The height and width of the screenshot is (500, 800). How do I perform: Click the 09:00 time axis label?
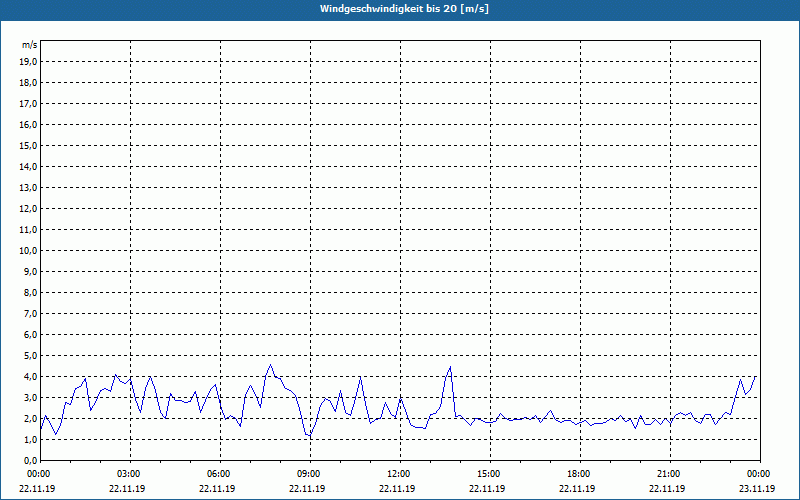[310, 474]
